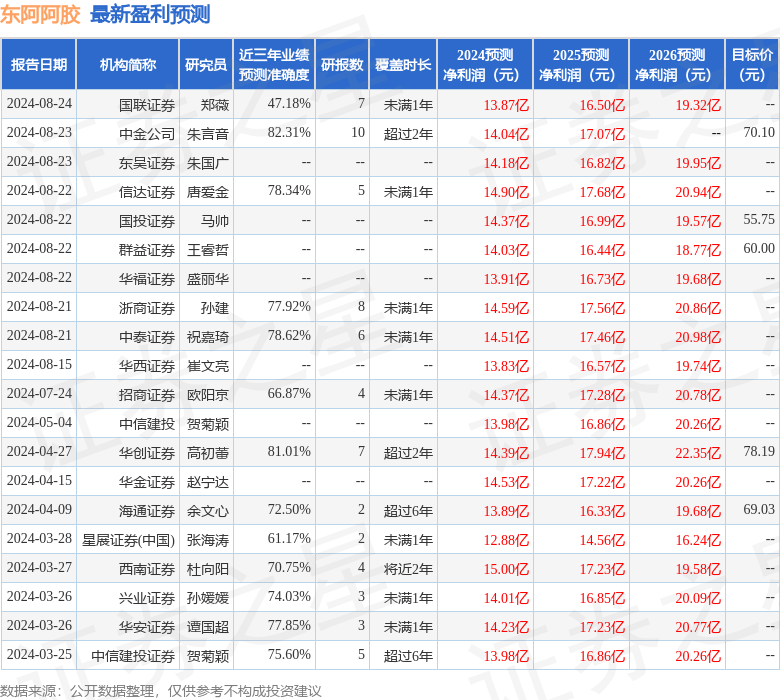Click institution 招商证券
Viewport: 780px width, 700px height.
coord(147,395)
